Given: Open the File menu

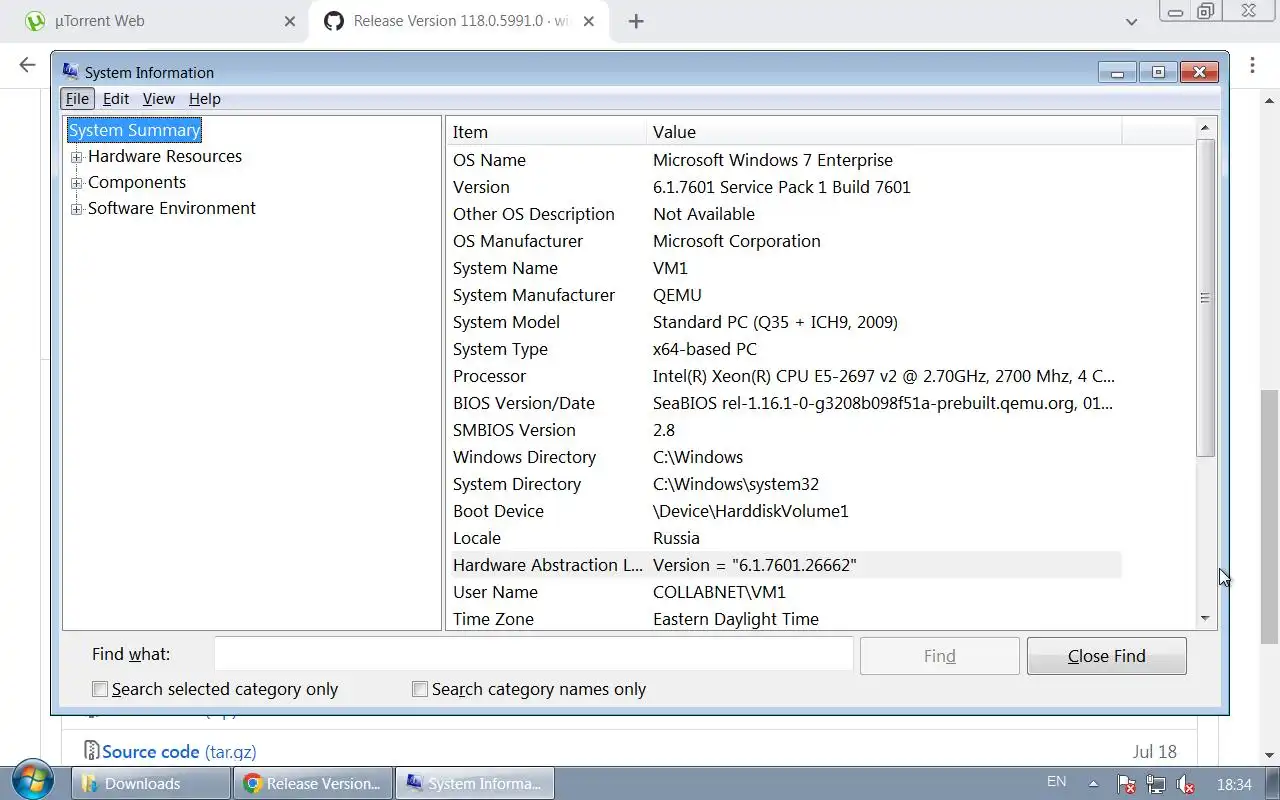Looking at the screenshot, I should tap(77, 98).
